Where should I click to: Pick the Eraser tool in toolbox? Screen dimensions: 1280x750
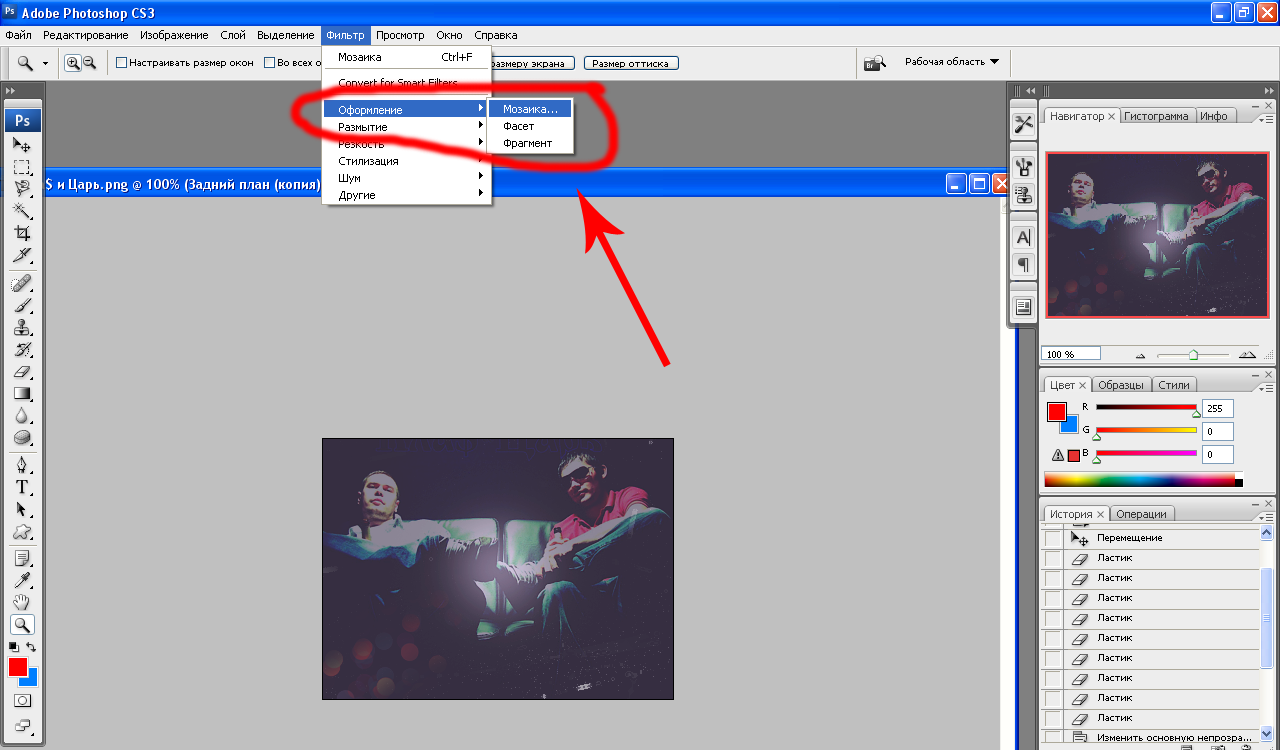pos(22,371)
